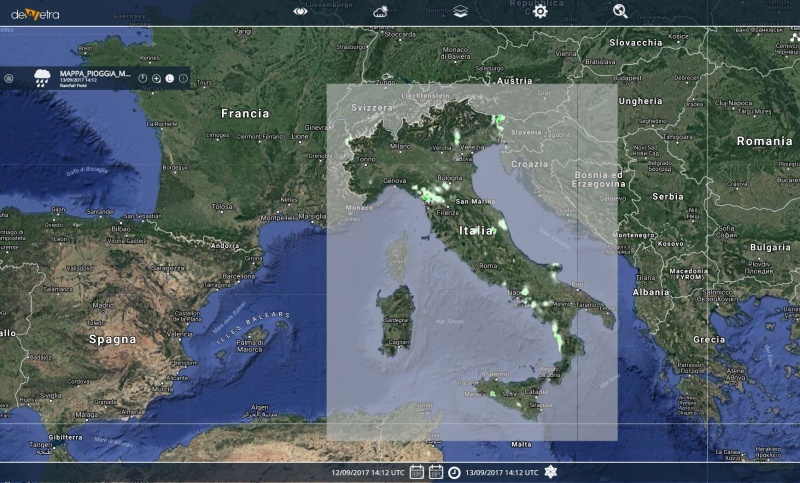
Task: Toggle the round icon left of rain layer
Action: [x=9, y=78]
